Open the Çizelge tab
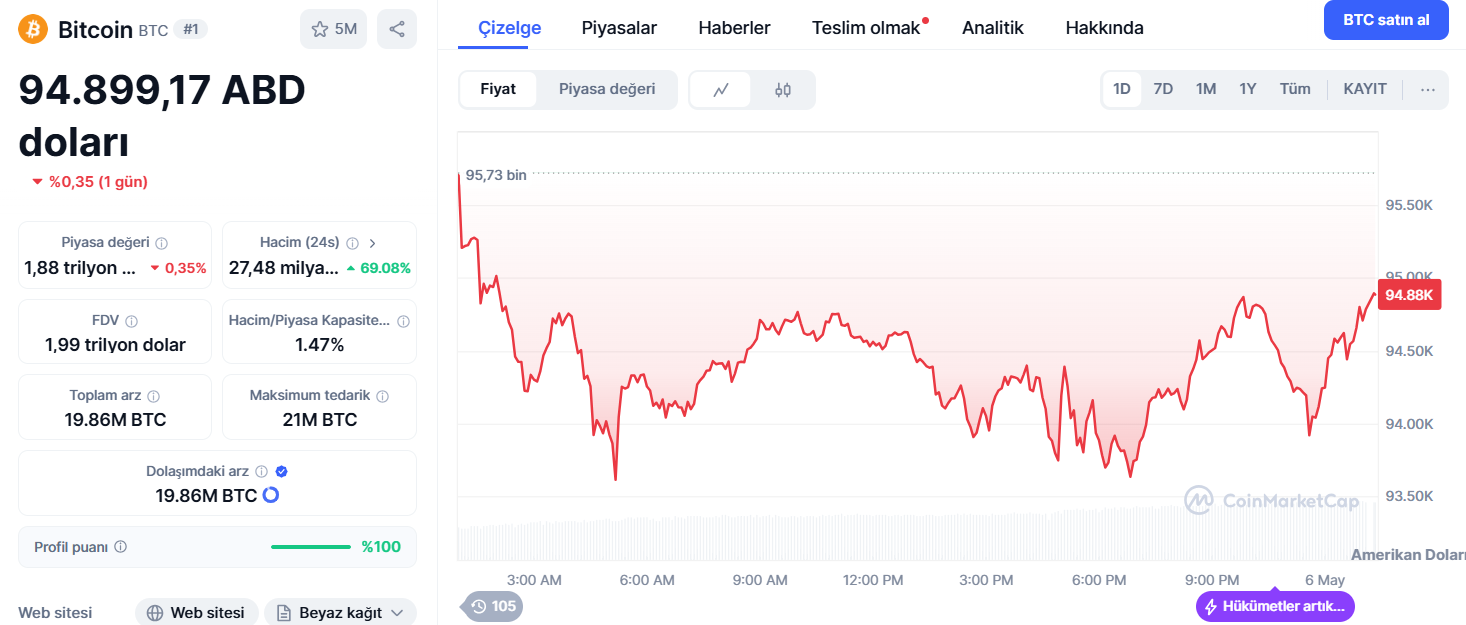 (510, 28)
